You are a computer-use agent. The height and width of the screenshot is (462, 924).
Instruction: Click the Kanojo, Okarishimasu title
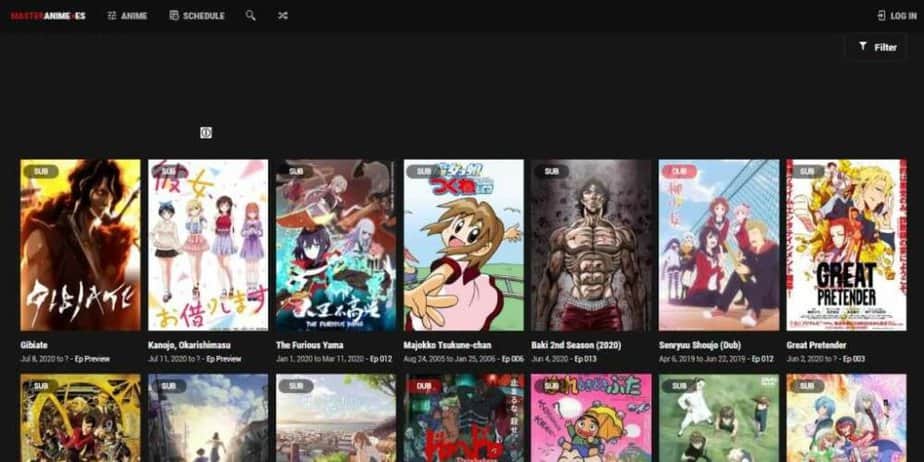click(x=189, y=345)
